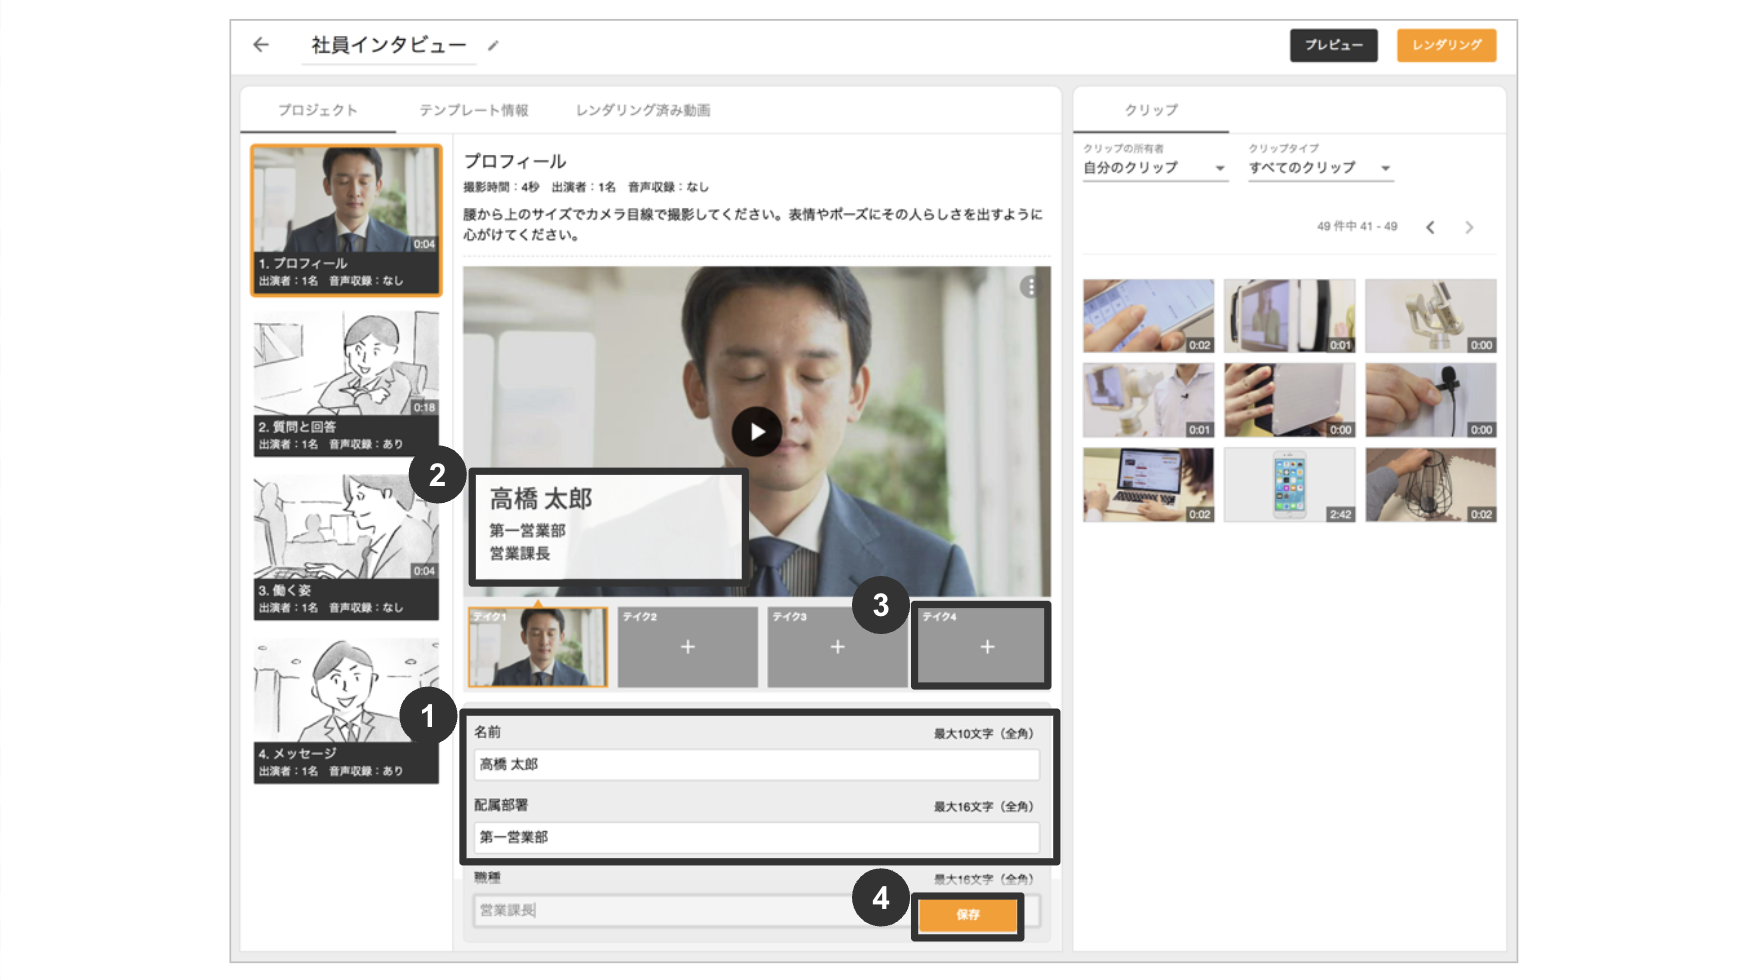Viewport: 1746px width, 980px height.
Task: Add a clip to the テイク2 slot
Action: click(687, 647)
